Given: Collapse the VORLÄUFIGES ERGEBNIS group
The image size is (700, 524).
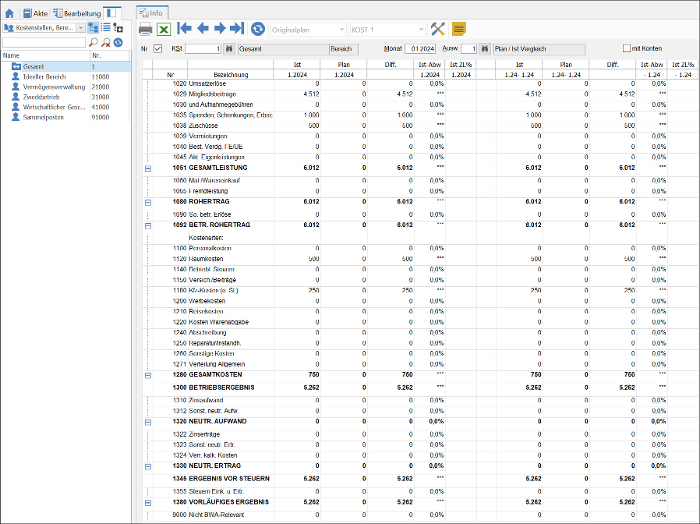Looking at the screenshot, I should click(x=148, y=503).
